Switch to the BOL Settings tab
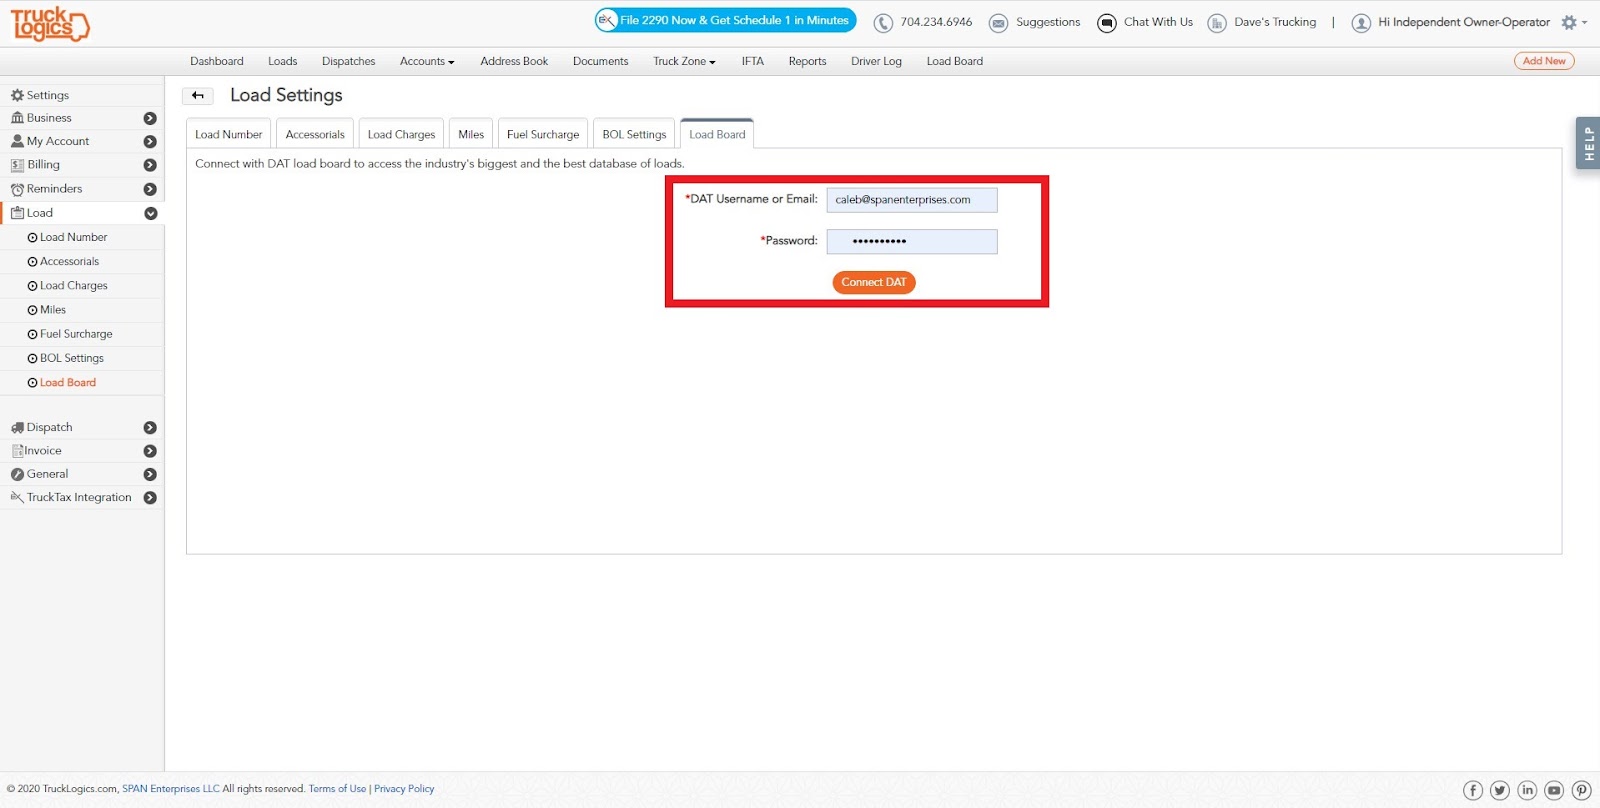Screen dimensions: 1600x808 coord(634,134)
